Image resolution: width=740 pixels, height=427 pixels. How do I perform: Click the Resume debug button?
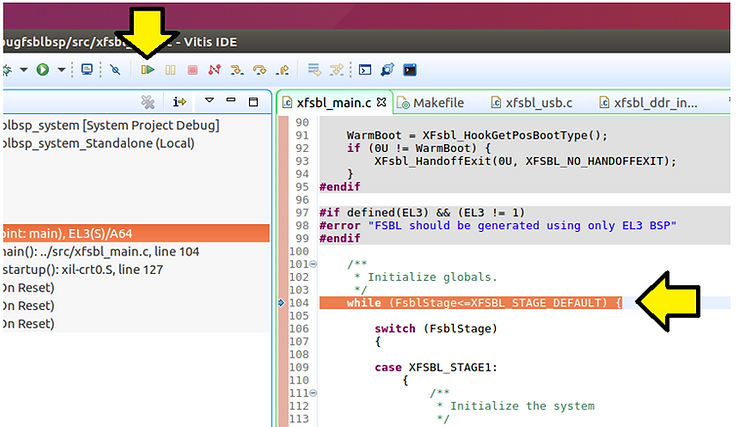[x=148, y=70]
